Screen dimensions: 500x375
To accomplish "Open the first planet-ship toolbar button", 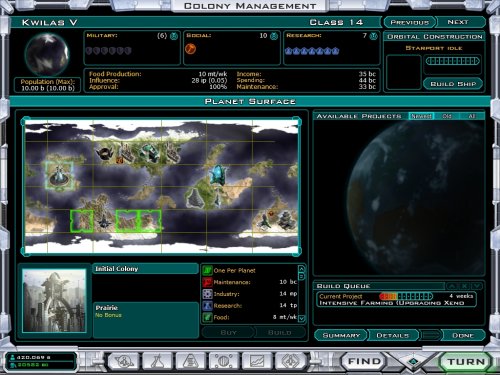I will (124, 361).
